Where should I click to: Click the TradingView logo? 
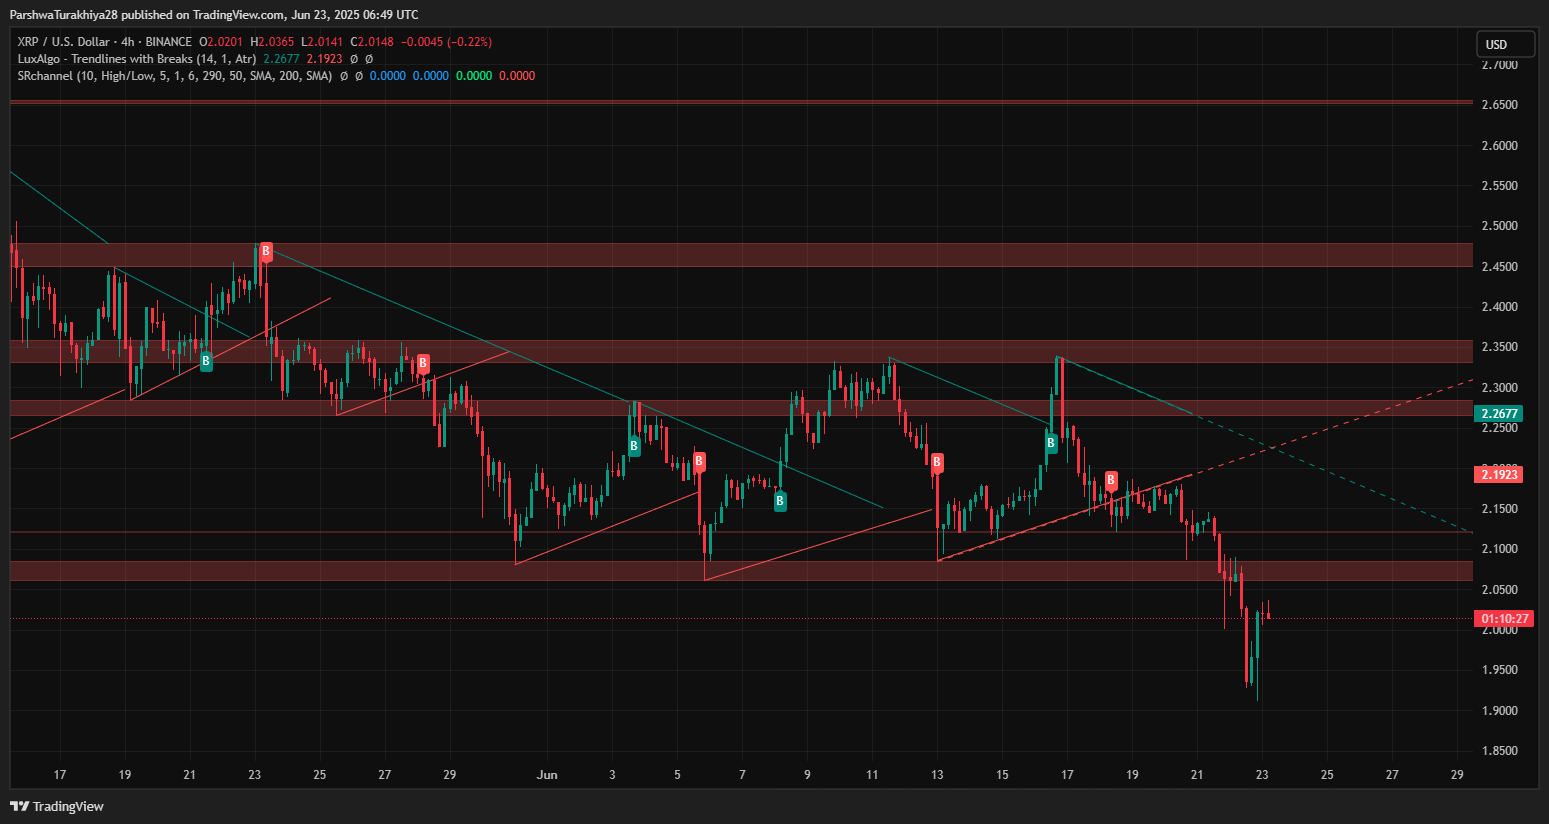point(57,806)
